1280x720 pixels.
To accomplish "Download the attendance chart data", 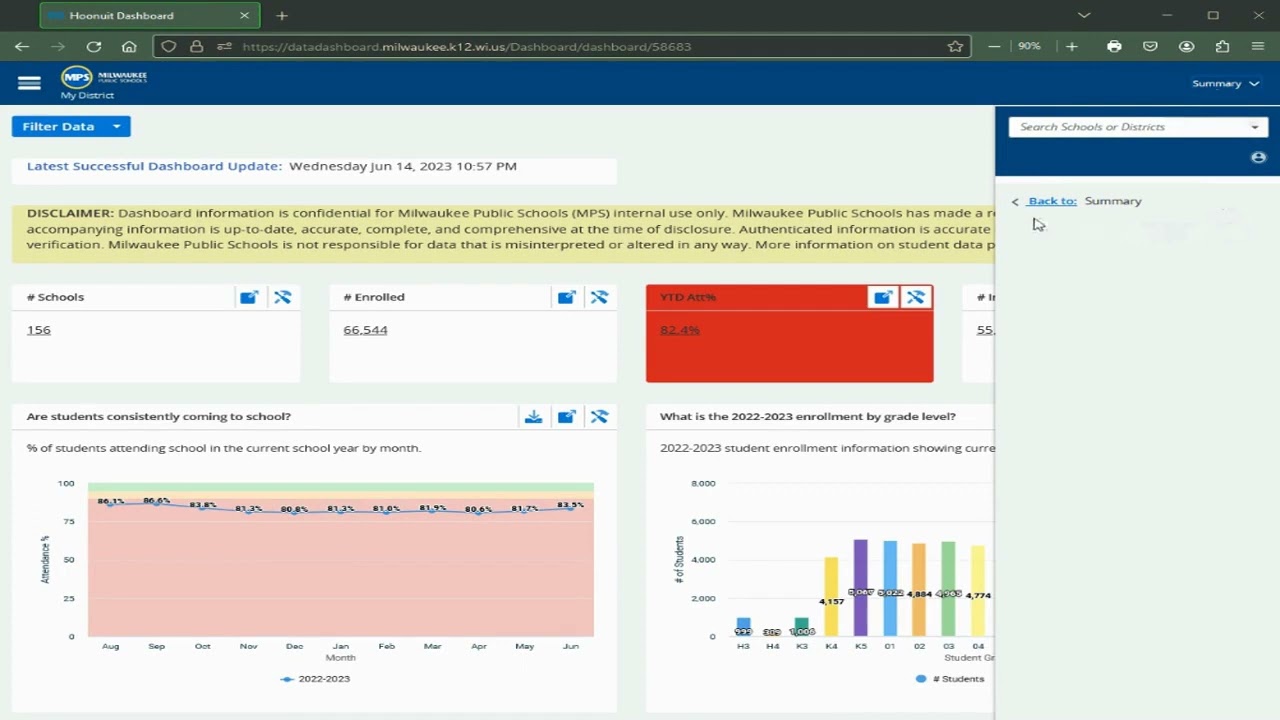I will click(x=533, y=417).
